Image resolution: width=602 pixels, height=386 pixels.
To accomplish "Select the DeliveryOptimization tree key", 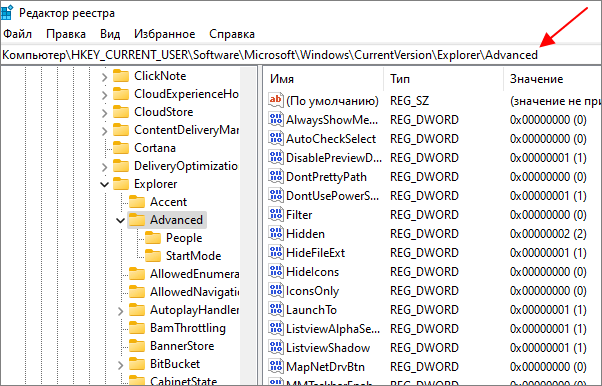I will pyautogui.click(x=186, y=166).
